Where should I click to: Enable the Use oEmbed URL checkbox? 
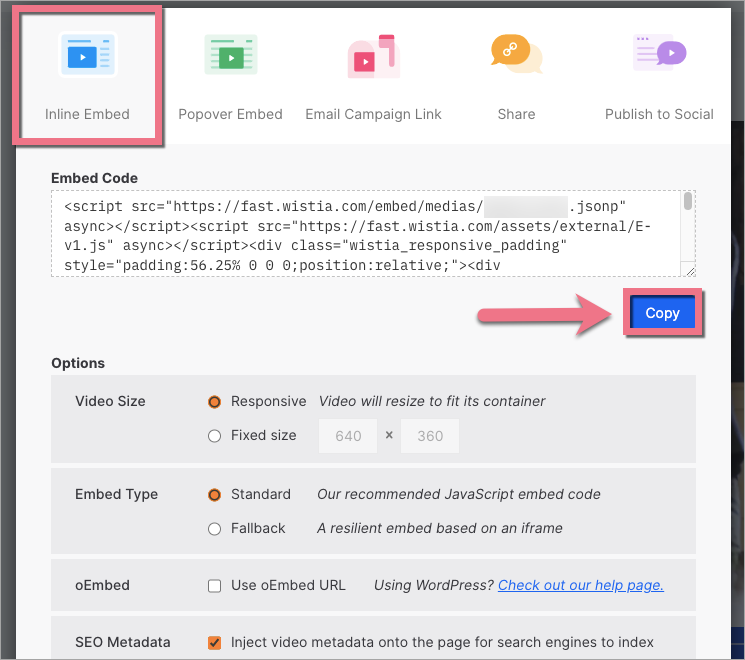tap(214, 586)
